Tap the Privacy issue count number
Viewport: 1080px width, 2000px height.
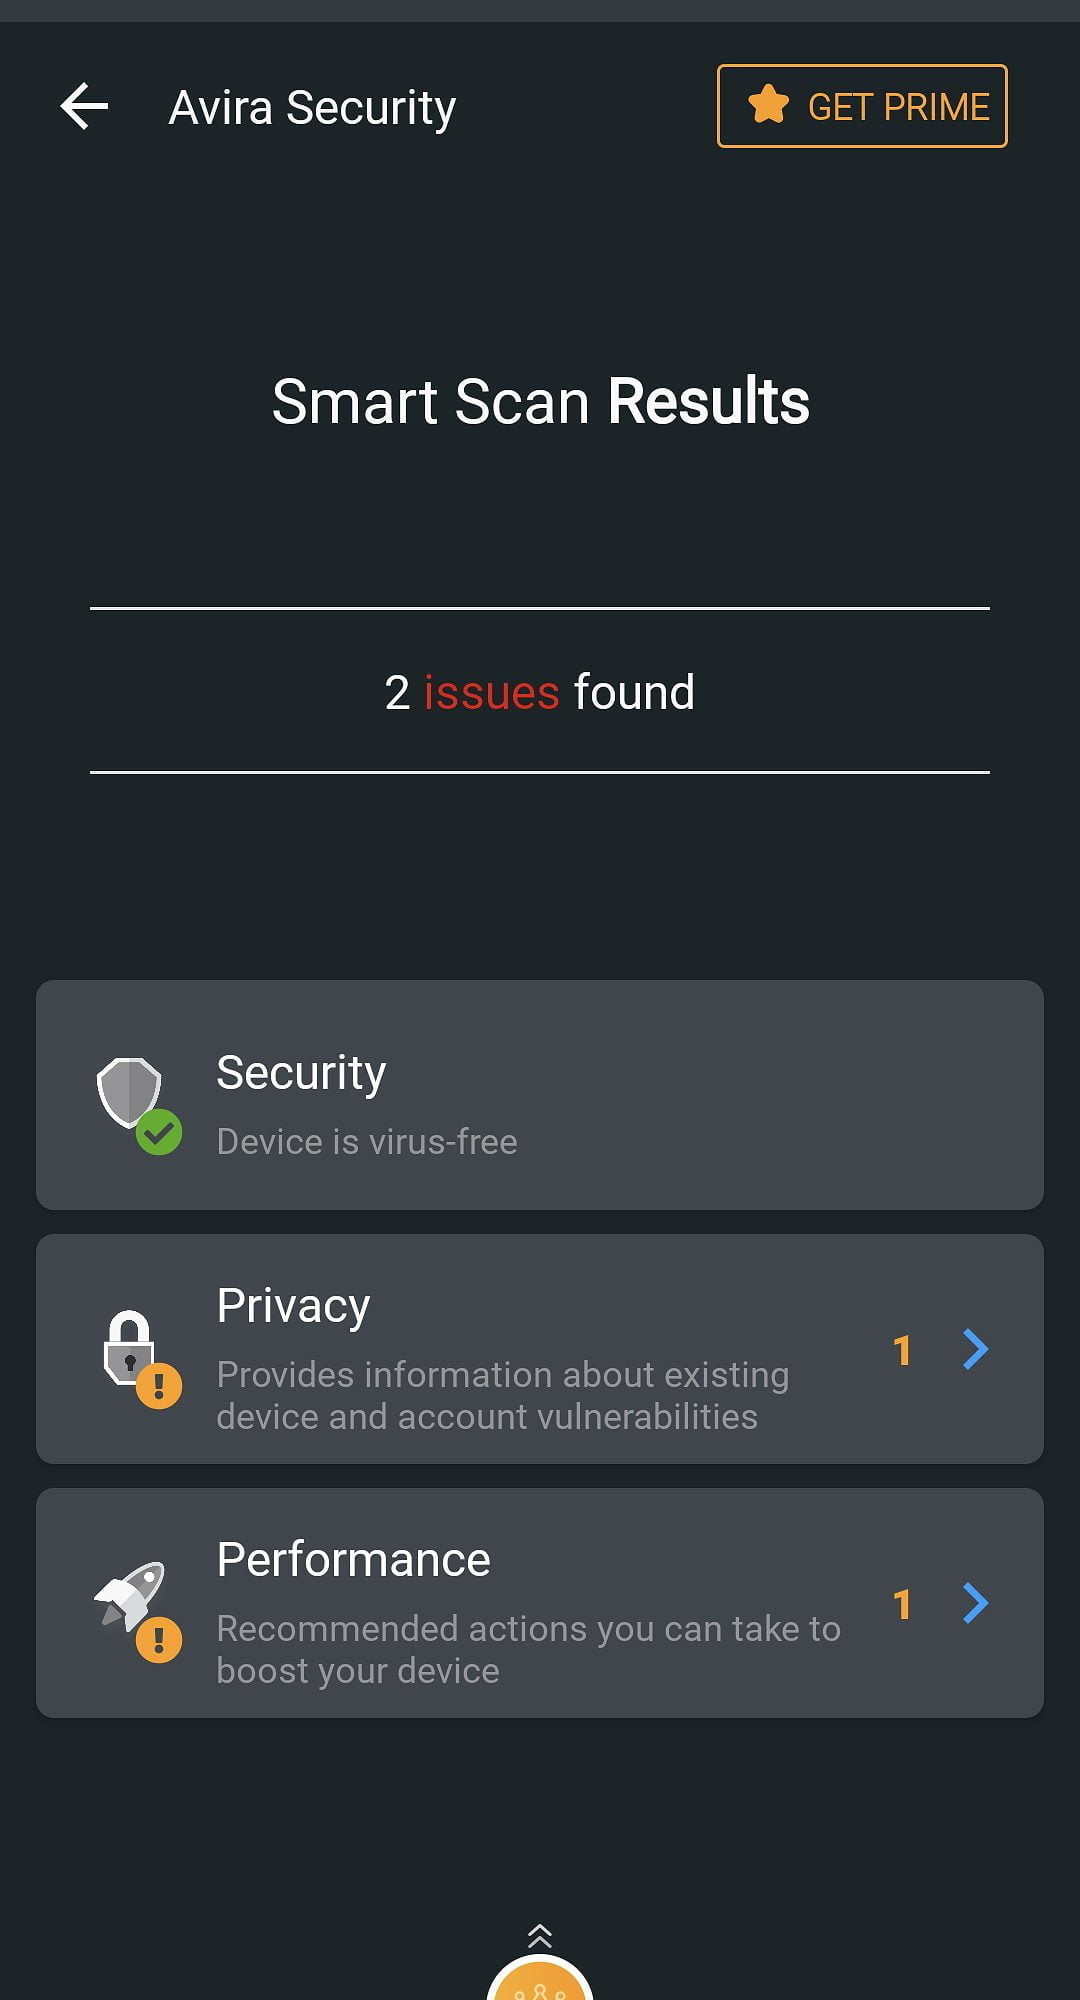click(x=902, y=1351)
